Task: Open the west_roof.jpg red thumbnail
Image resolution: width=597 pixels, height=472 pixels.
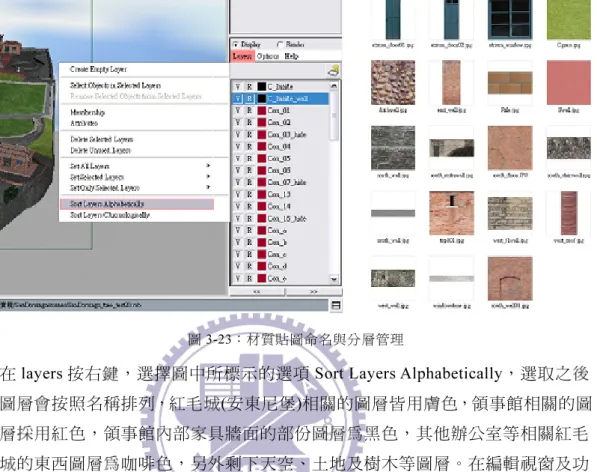Action: [568, 213]
